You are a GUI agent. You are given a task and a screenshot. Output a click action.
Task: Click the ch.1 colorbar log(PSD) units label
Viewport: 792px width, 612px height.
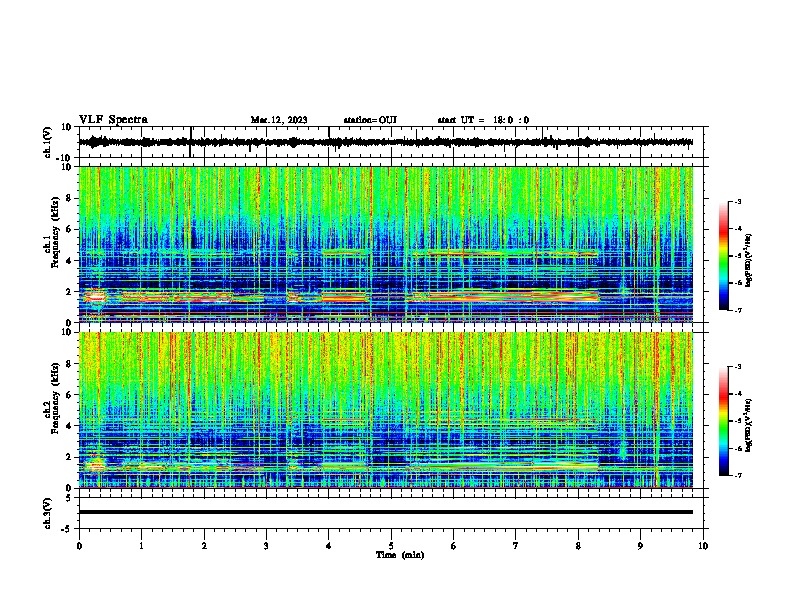pyautogui.click(x=749, y=261)
